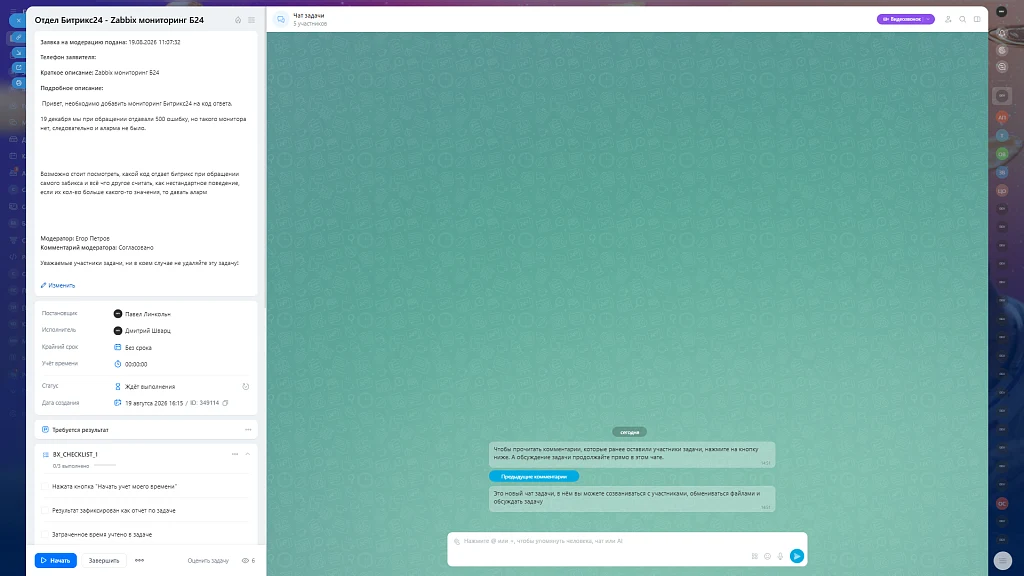Start a video call with Видеозвонок button
1024x576 pixels.
point(901,19)
